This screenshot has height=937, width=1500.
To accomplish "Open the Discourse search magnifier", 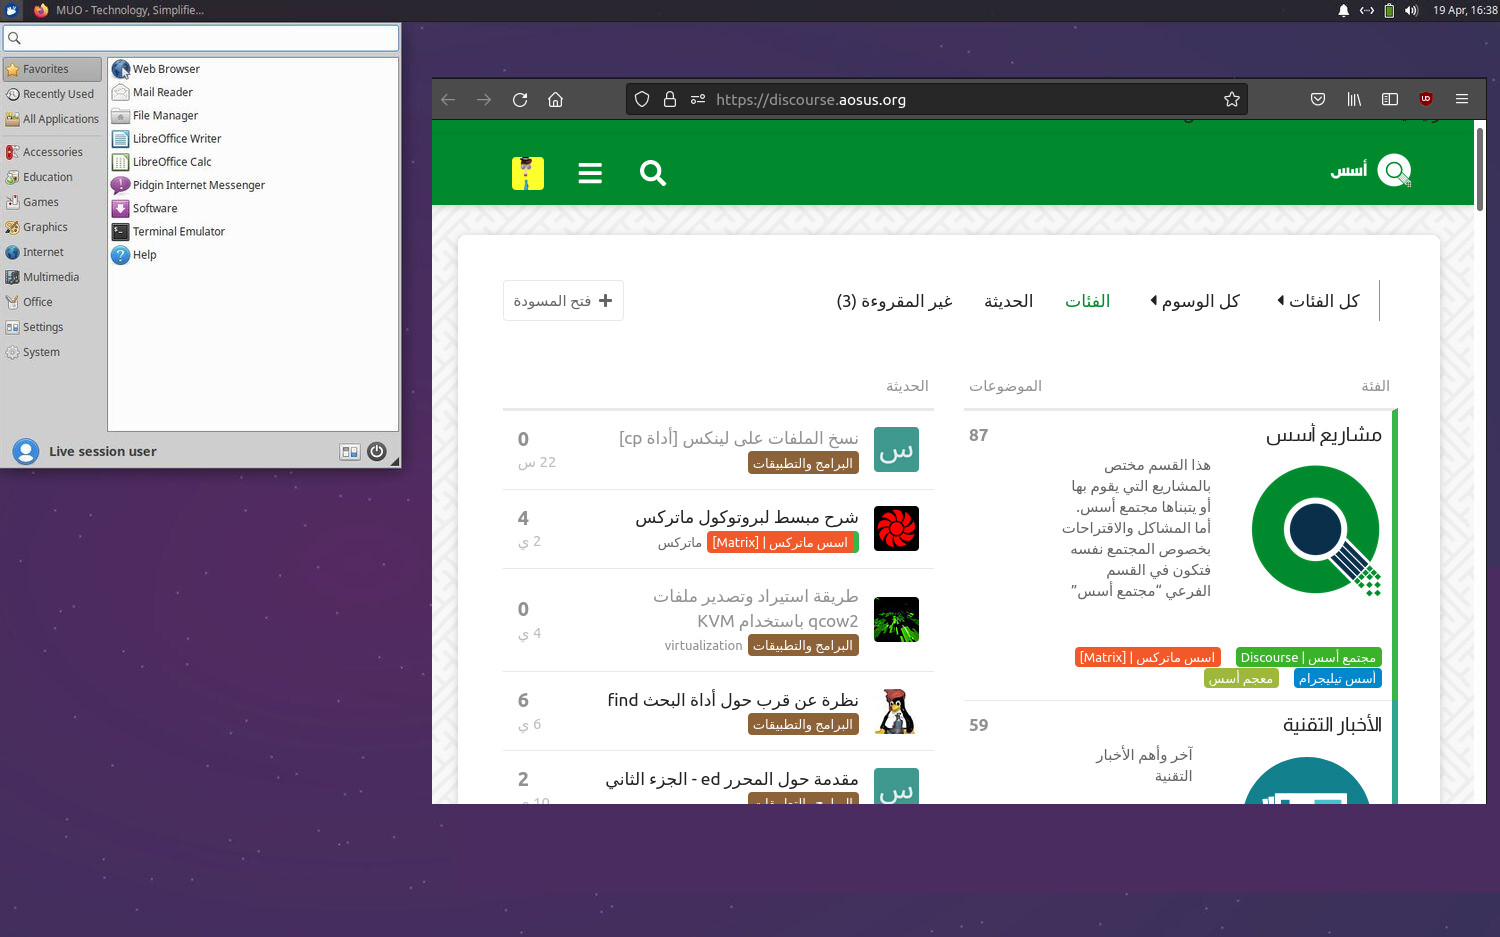I will 653,173.
